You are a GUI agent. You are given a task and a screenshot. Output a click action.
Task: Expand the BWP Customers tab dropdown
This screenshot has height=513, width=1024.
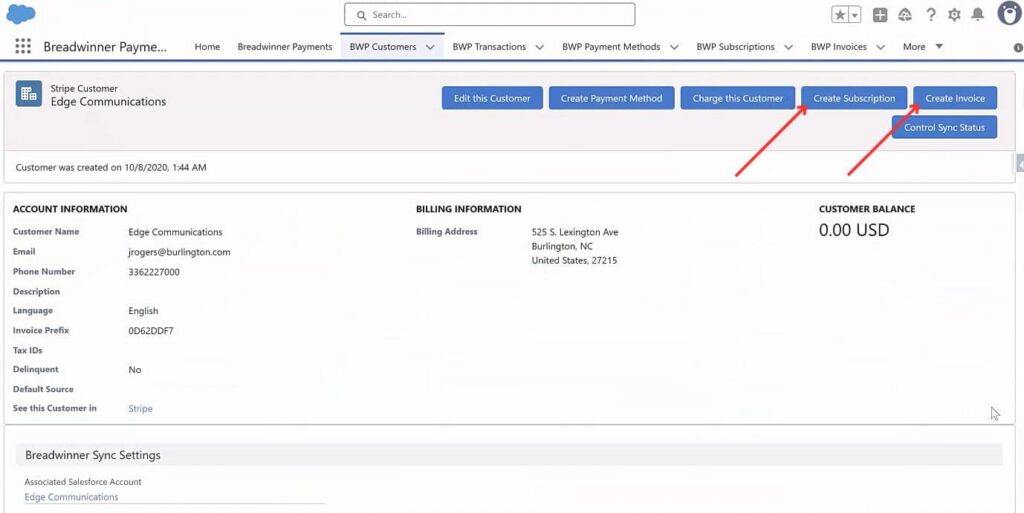(430, 47)
